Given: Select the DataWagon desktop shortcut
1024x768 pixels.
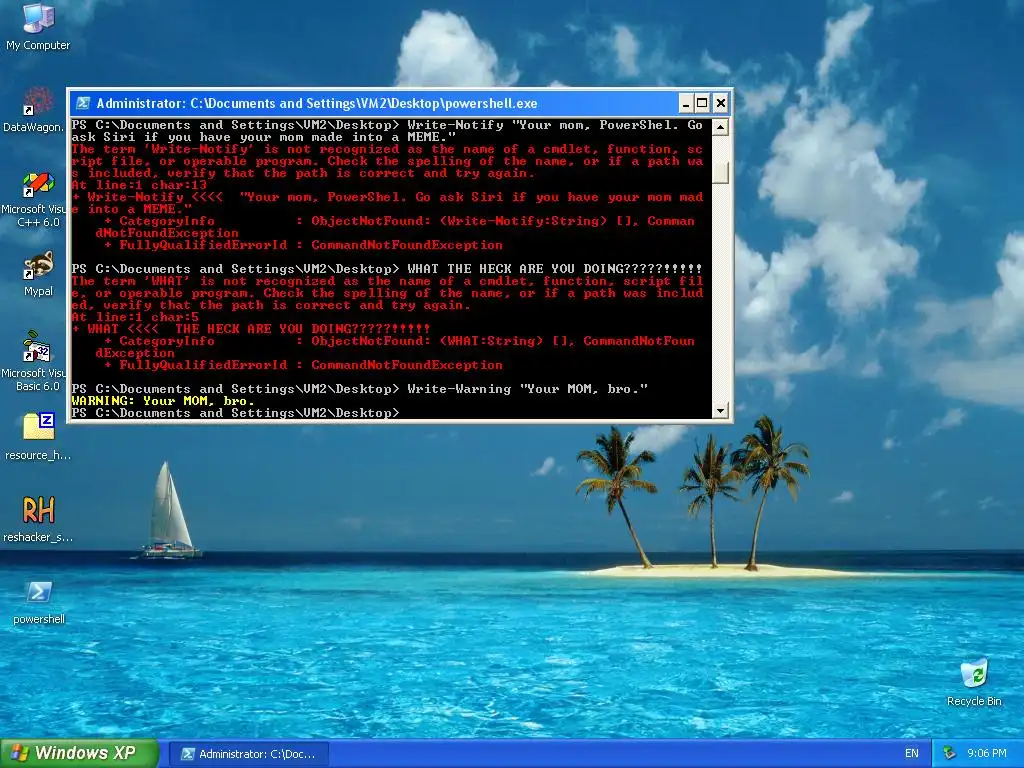Looking at the screenshot, I should pos(34,109).
